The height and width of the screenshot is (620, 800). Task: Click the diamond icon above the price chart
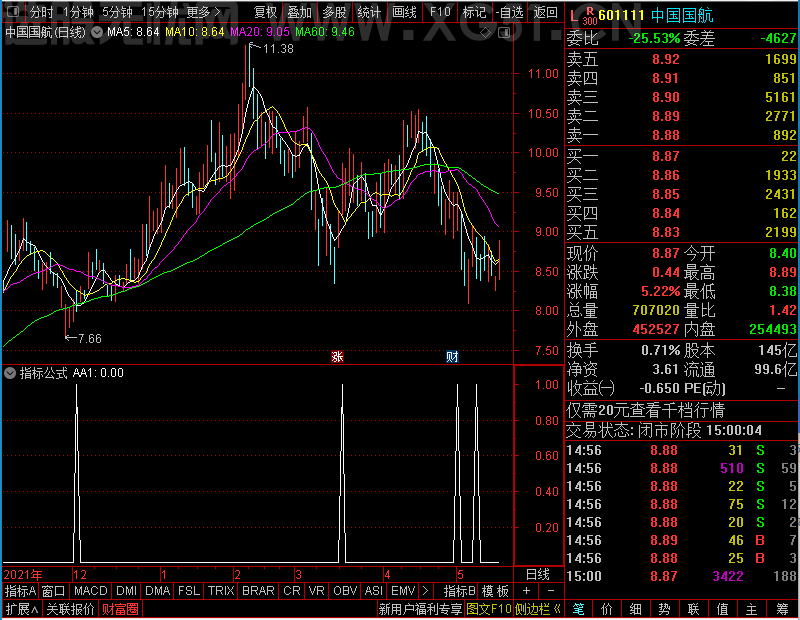(x=486, y=33)
